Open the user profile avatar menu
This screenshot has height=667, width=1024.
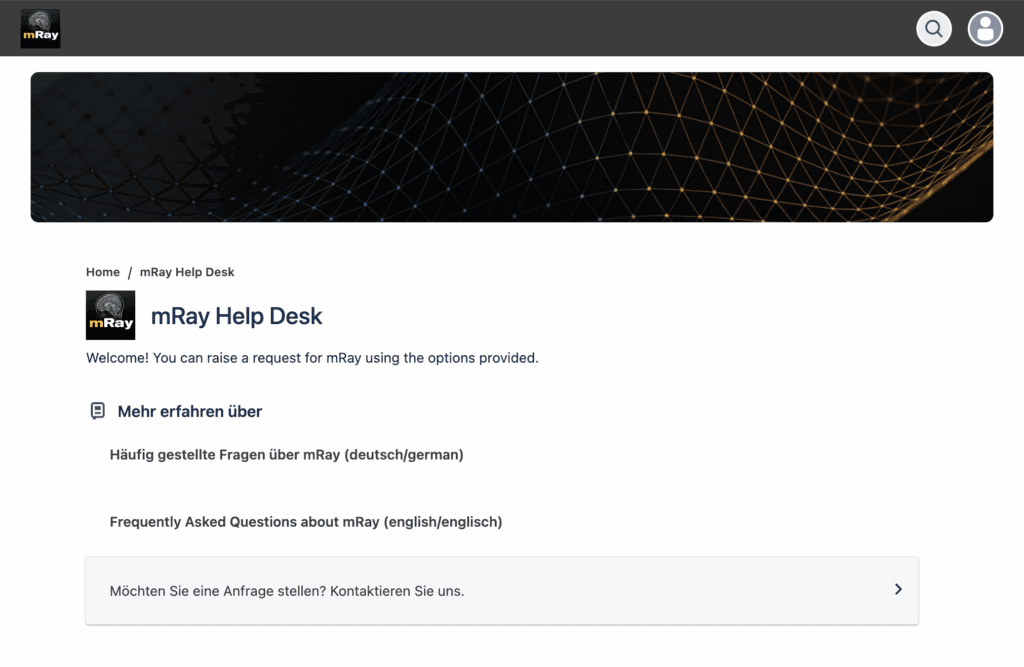coord(985,28)
